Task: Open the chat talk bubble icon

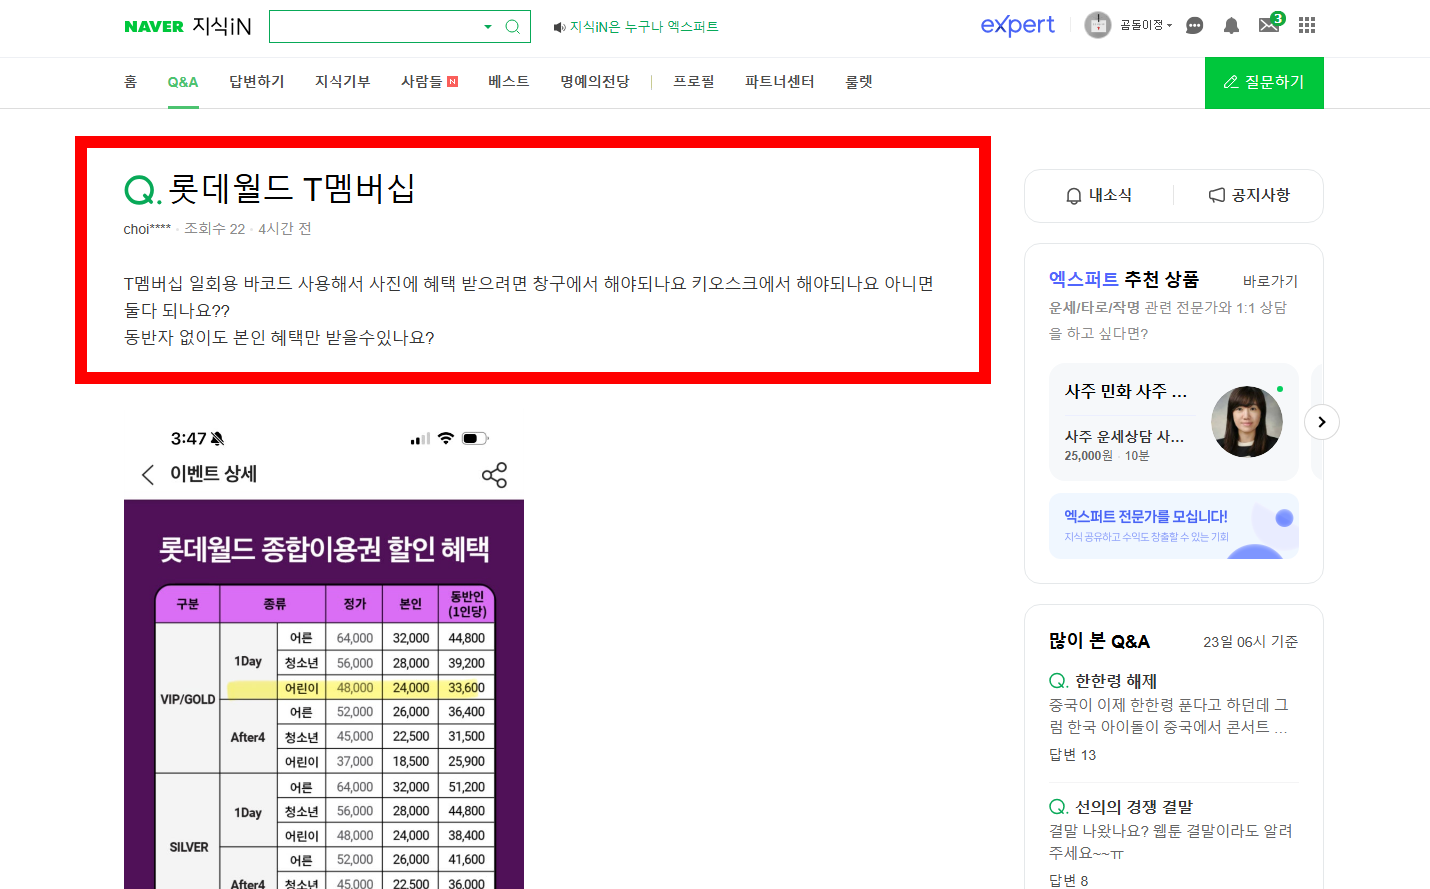Action: point(1194,26)
